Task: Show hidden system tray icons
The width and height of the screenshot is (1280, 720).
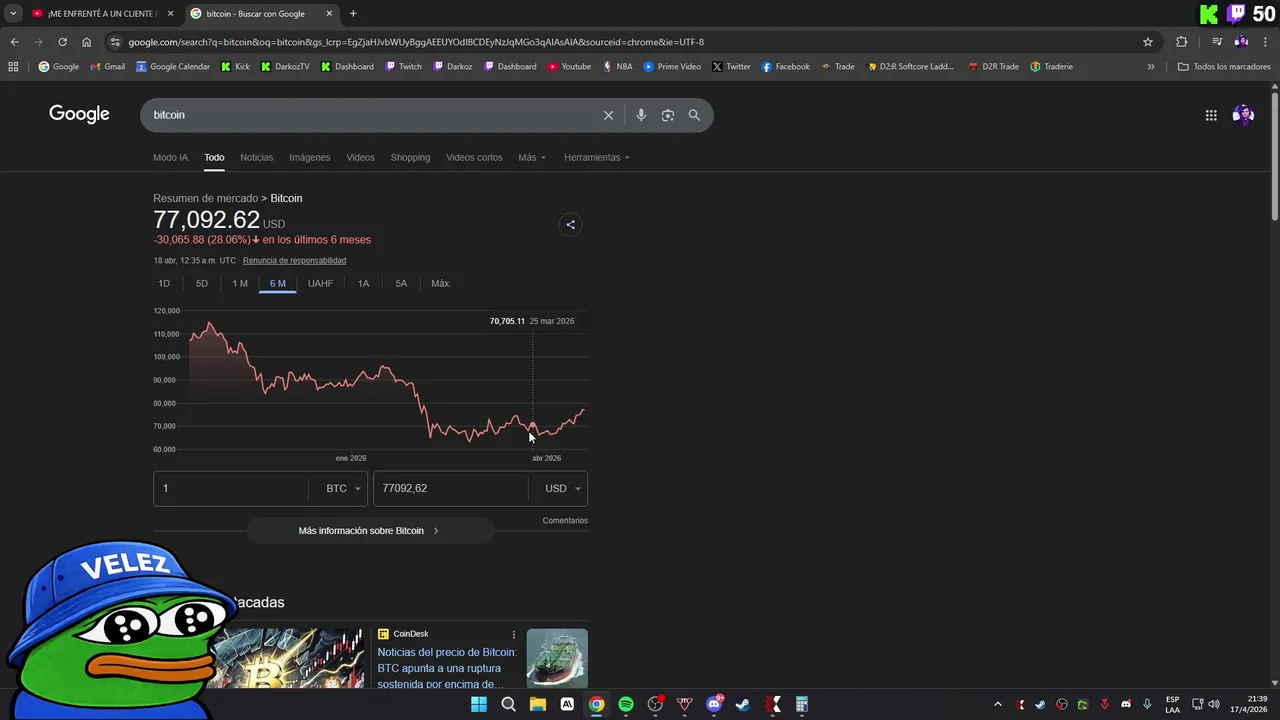Action: click(x=997, y=704)
